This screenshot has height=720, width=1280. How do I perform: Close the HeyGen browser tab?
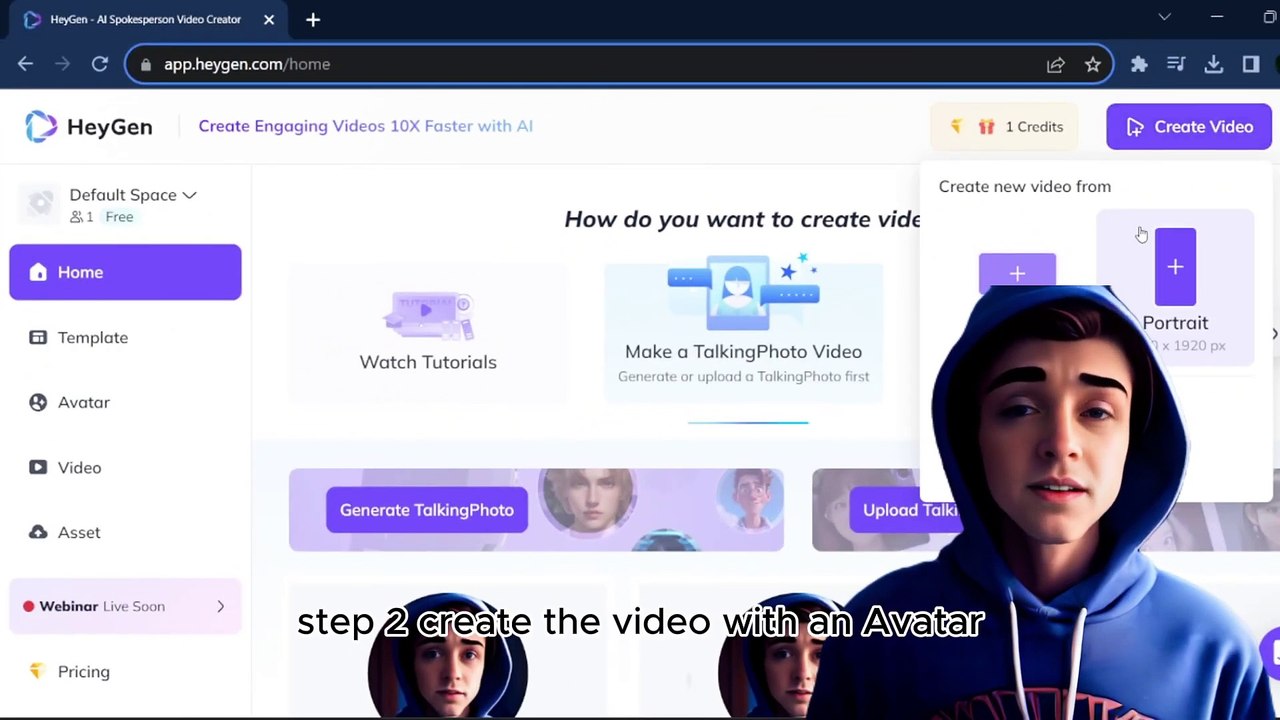[x=269, y=19]
